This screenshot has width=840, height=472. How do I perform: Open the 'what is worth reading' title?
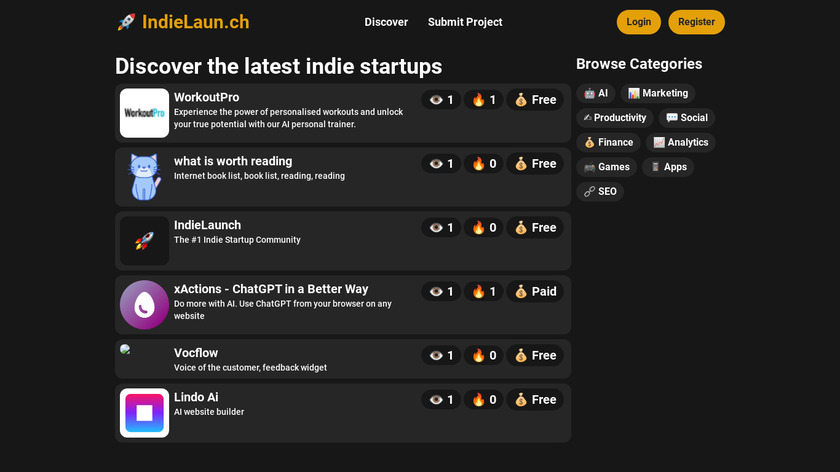click(233, 161)
